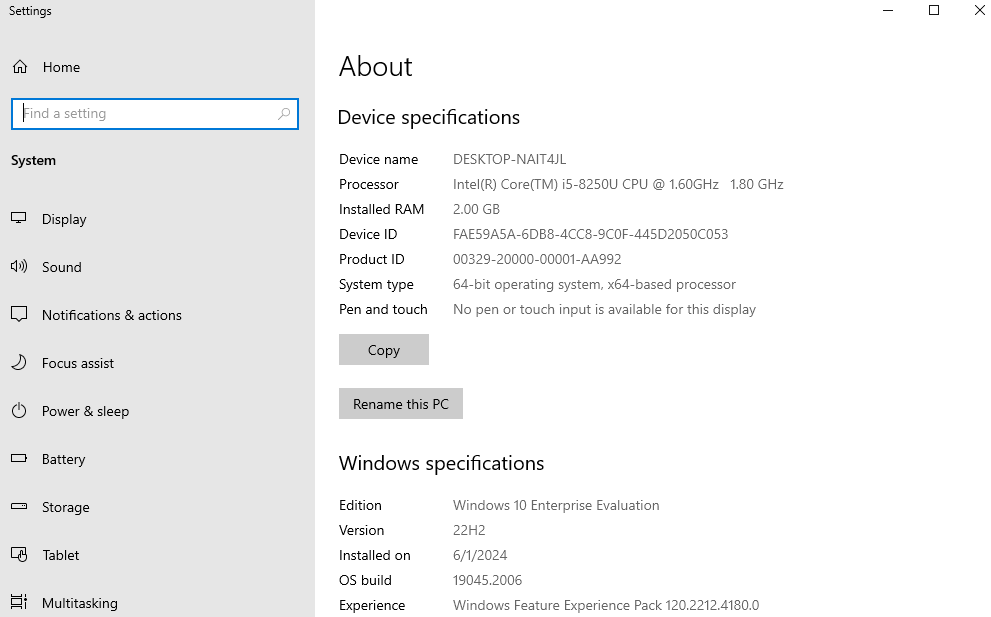Click the System type label
This screenshot has height=617, width=991.
pos(376,284)
